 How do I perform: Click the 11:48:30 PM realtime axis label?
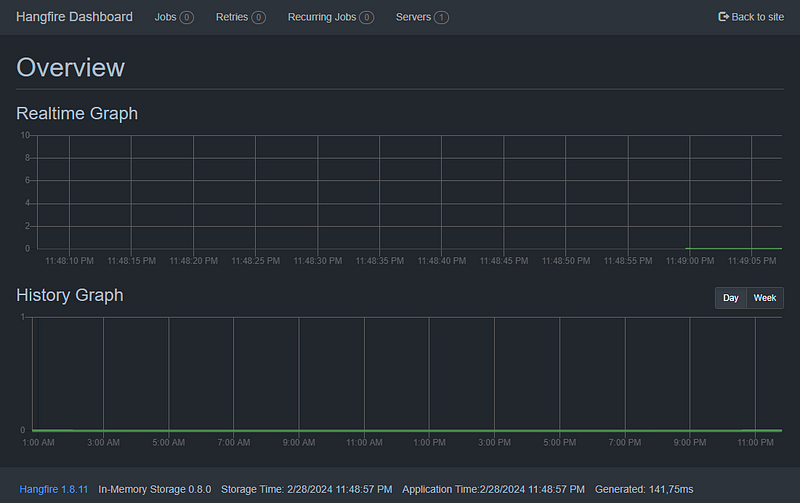(x=318, y=261)
